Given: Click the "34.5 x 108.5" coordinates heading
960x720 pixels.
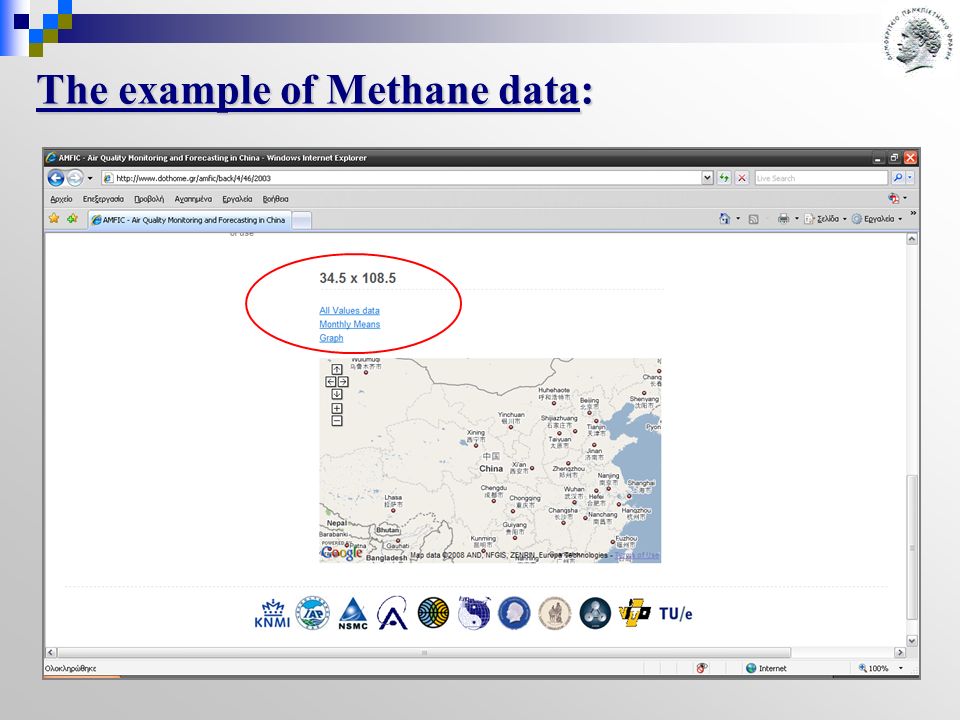Looking at the screenshot, I should (358, 278).
